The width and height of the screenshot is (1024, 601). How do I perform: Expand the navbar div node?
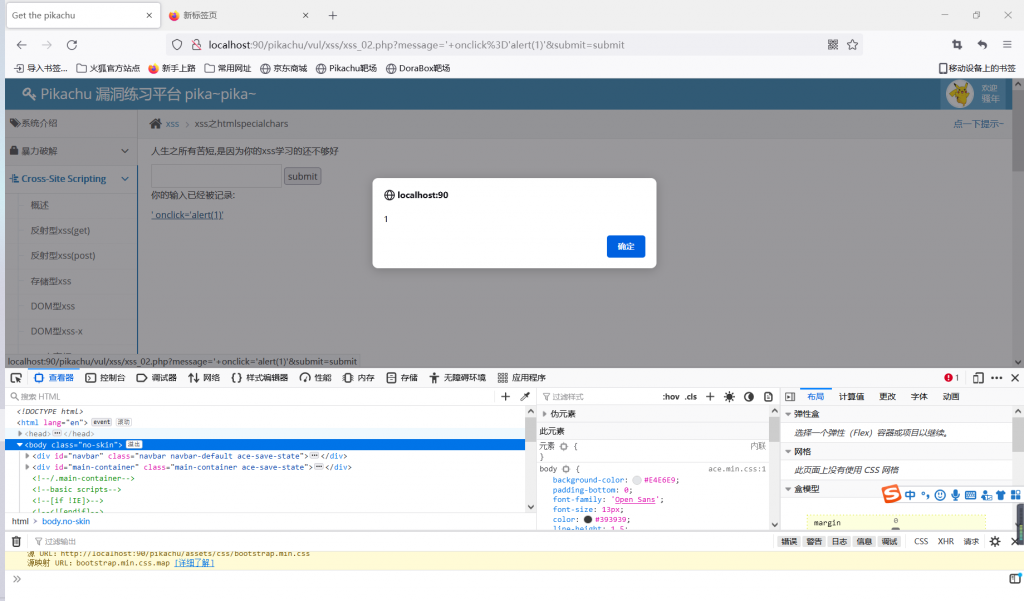(x=27, y=455)
